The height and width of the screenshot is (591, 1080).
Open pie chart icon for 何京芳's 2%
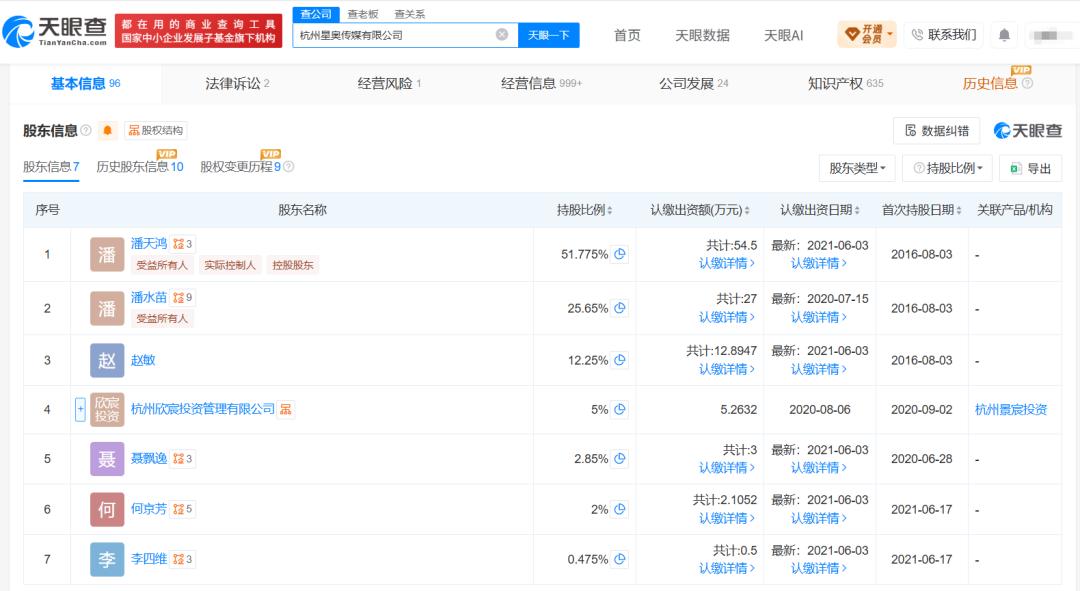620,509
